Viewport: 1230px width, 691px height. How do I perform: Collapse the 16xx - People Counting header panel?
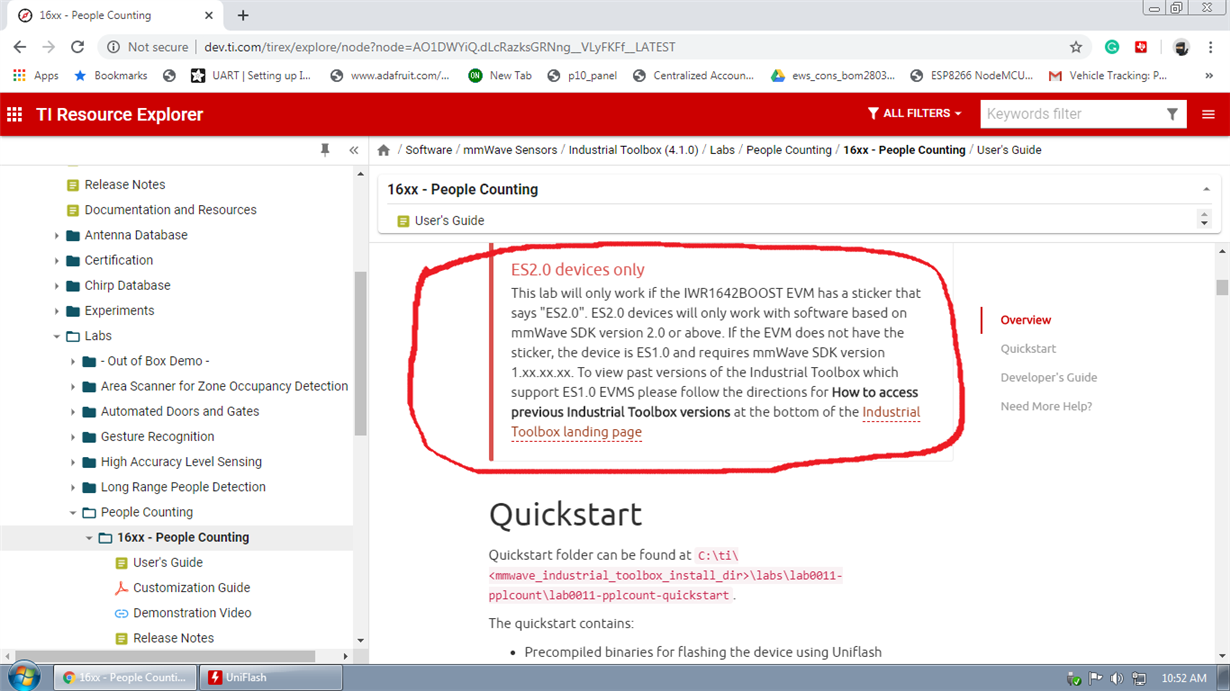[x=1206, y=190]
